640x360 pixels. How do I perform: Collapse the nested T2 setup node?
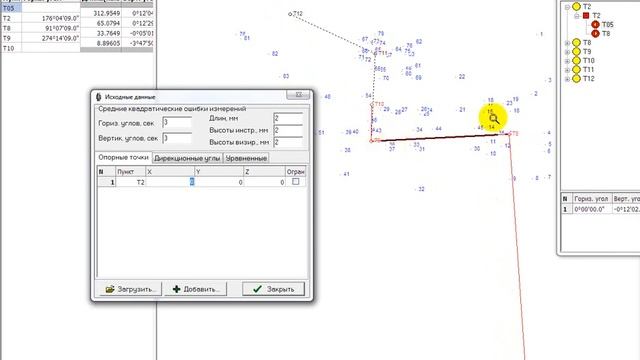tap(577, 16)
